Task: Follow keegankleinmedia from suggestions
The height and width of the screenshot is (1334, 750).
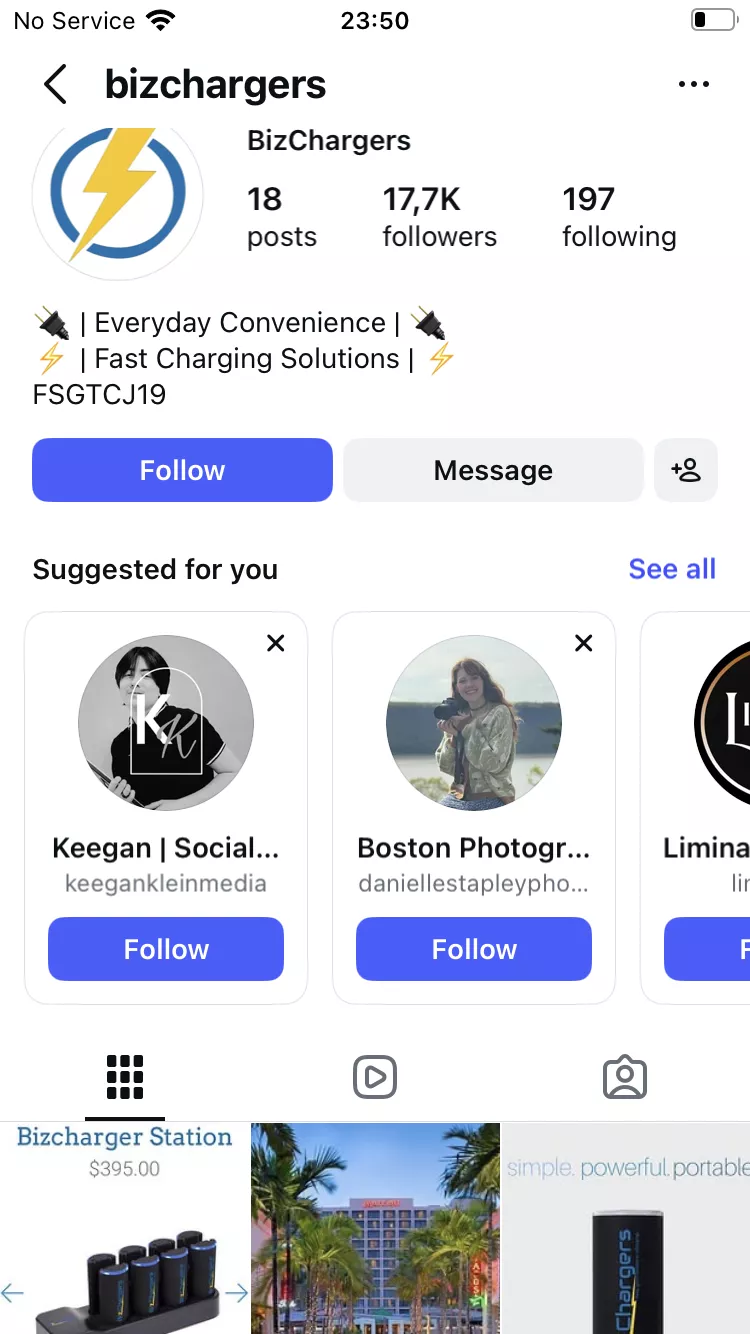Action: click(166, 949)
